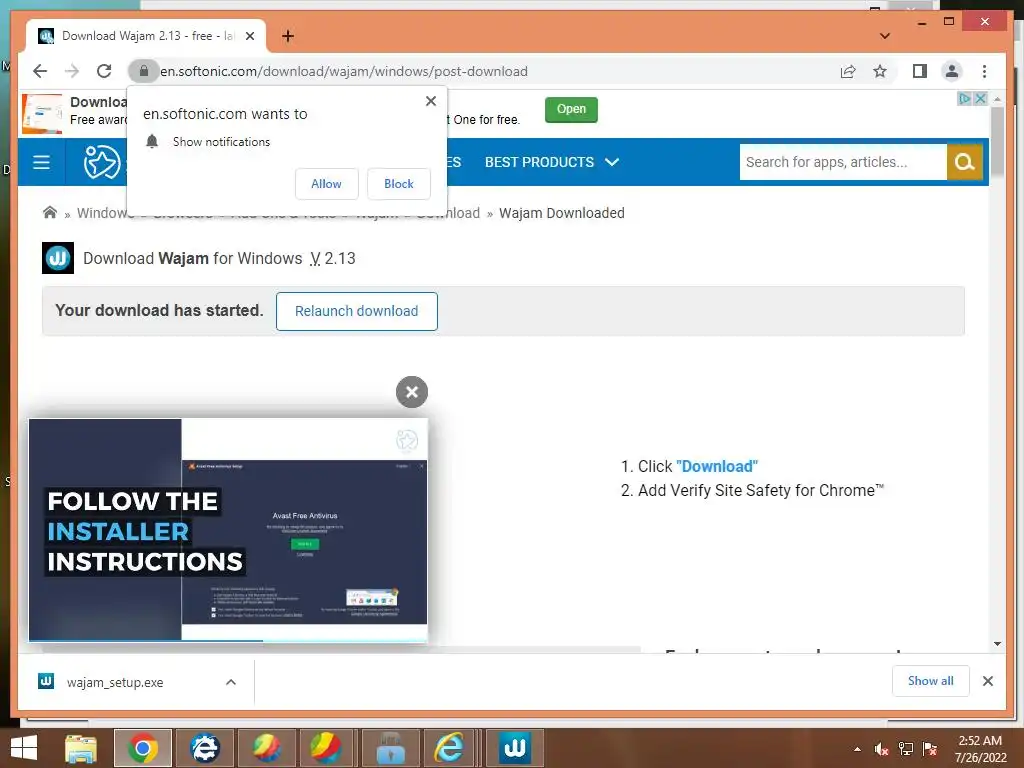Close the installer instructions video popup
The width and height of the screenshot is (1024, 768).
[x=411, y=392]
